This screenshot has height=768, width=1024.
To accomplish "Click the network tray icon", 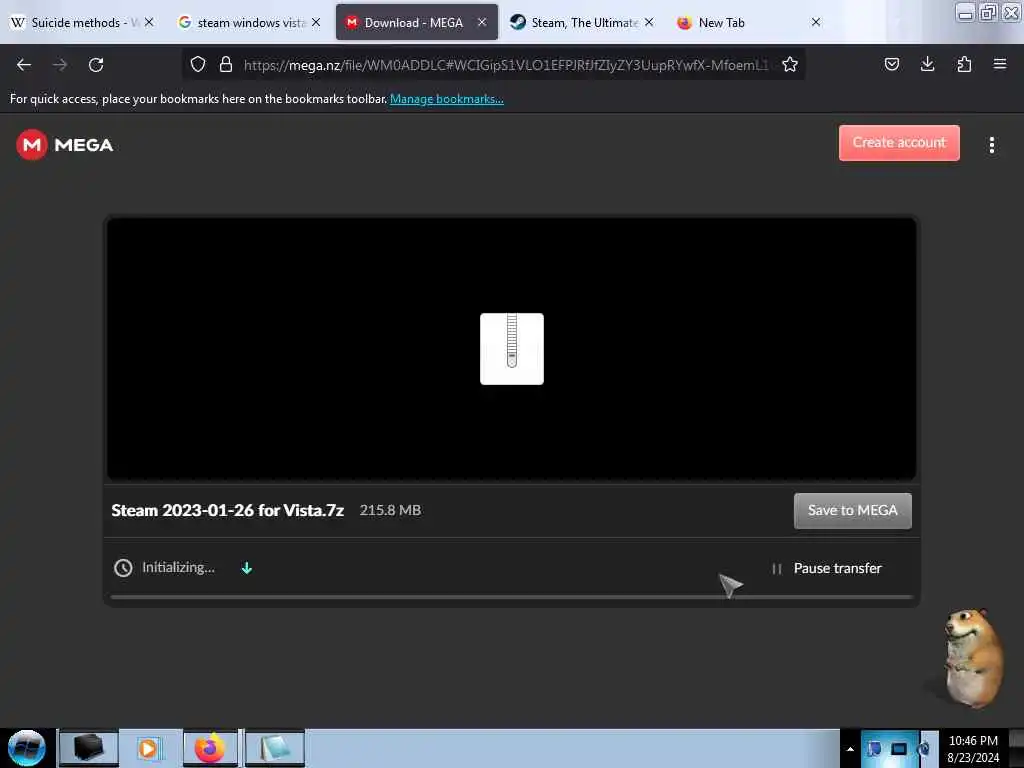I will coord(899,749).
